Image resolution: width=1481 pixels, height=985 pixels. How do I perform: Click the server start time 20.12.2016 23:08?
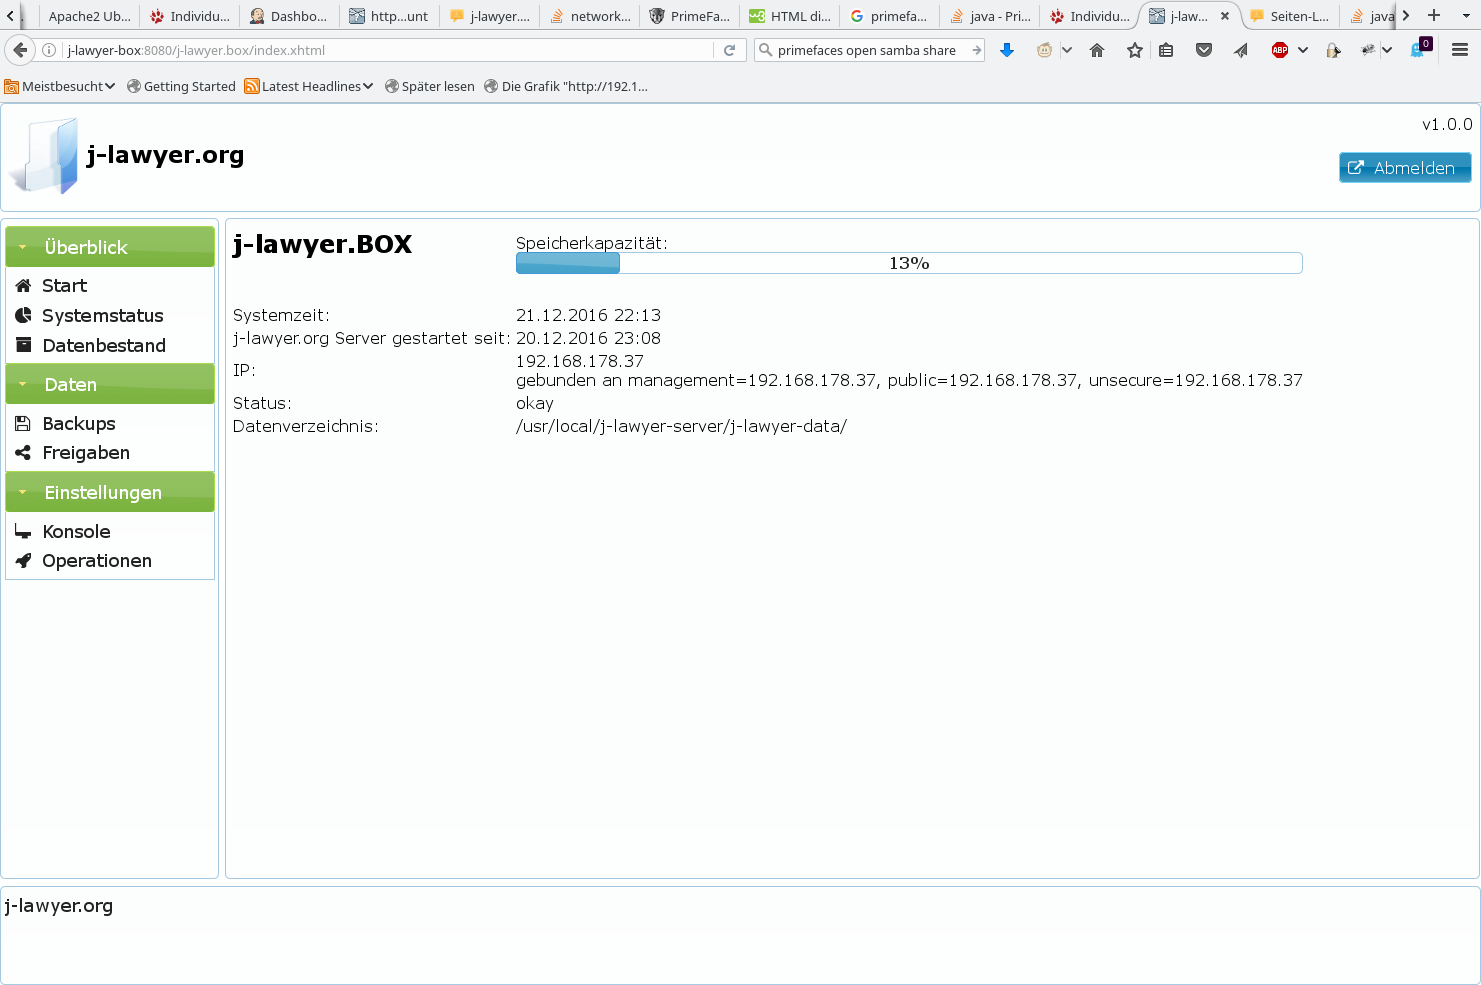click(x=588, y=338)
